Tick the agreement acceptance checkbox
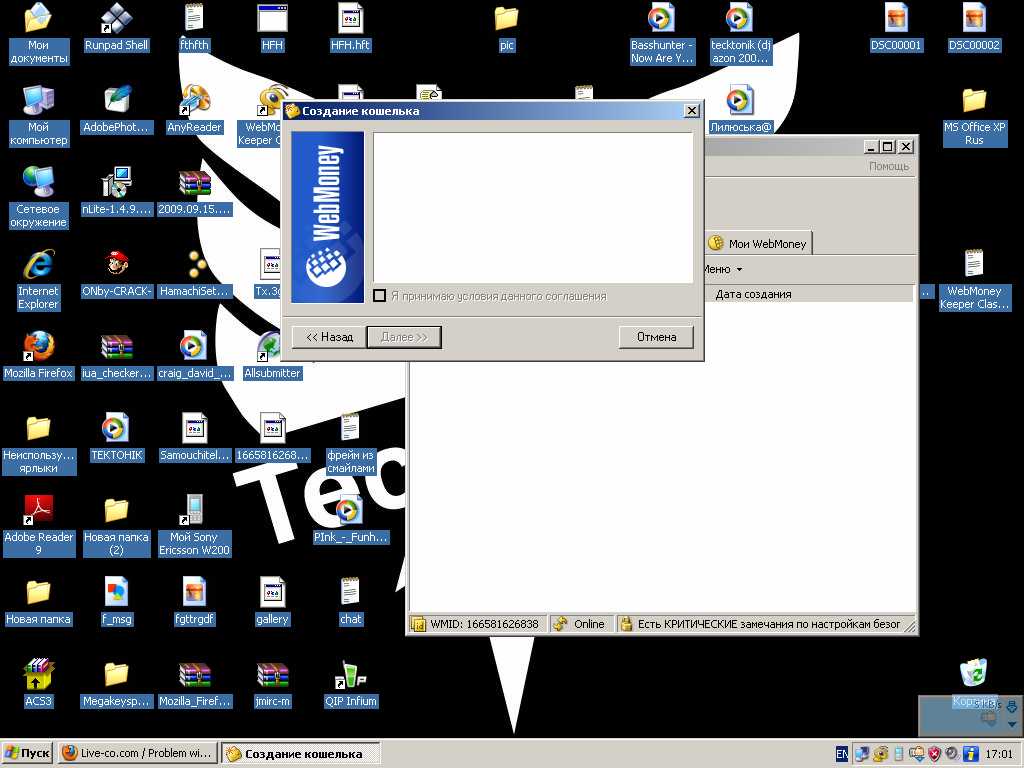This screenshot has width=1024, height=768. [379, 296]
